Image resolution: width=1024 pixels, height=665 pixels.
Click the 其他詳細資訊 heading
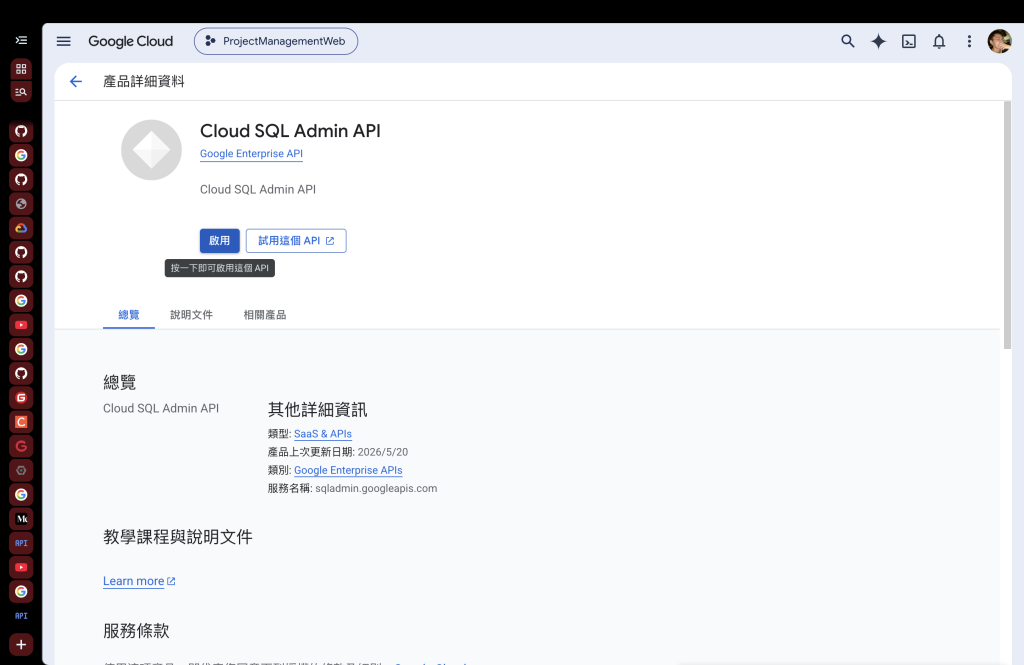(x=317, y=410)
